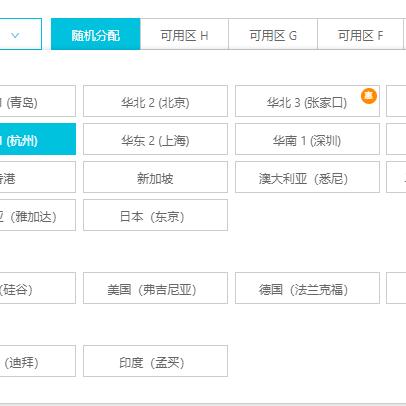
Task: Select the (迪拜) region
Action: pos(38,361)
